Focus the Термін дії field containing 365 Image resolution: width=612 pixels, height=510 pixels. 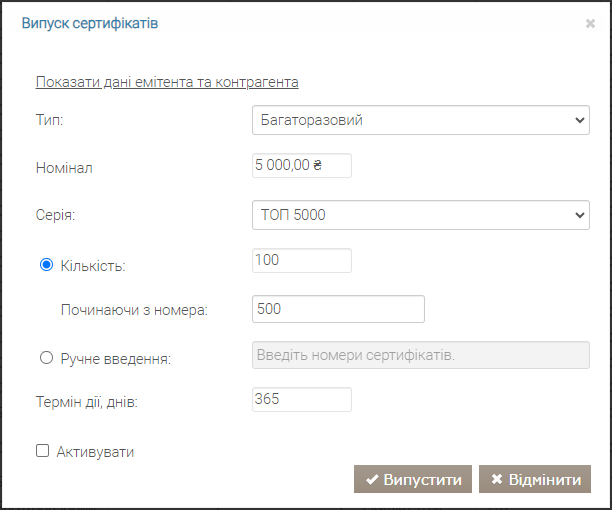pos(302,399)
